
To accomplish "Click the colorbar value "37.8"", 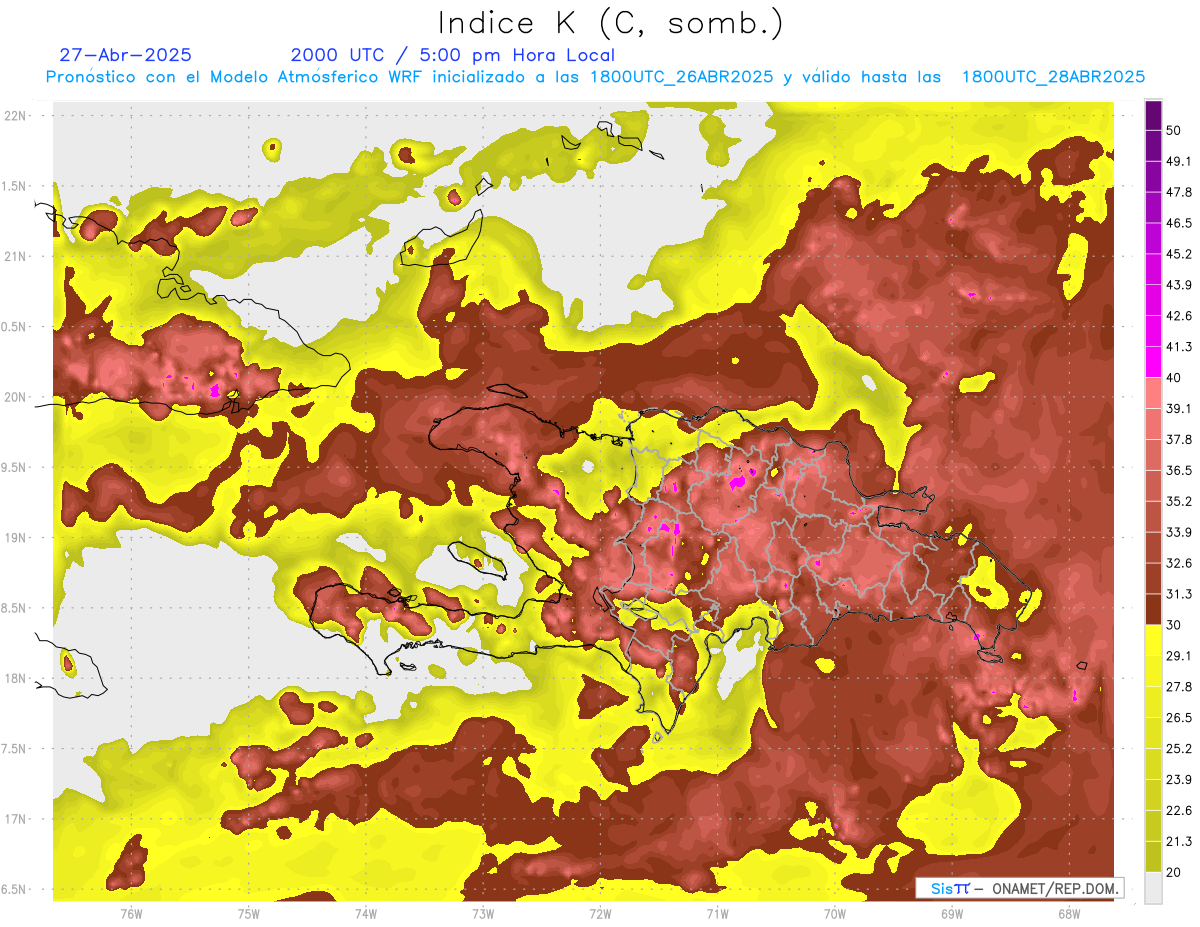I will point(1178,439).
